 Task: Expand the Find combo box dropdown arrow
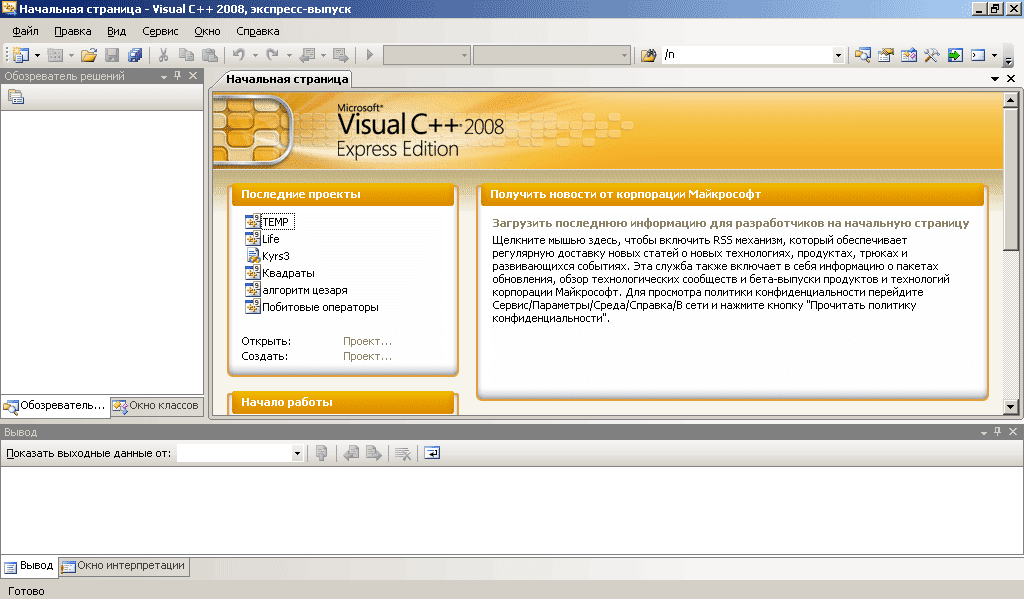(838, 55)
